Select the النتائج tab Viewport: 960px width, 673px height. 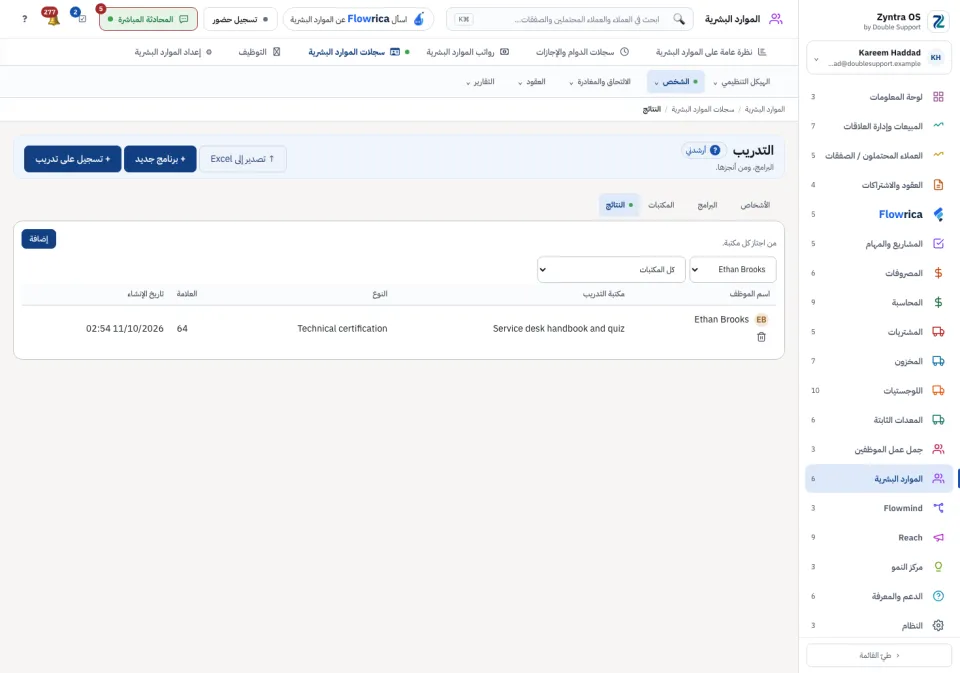click(619, 205)
